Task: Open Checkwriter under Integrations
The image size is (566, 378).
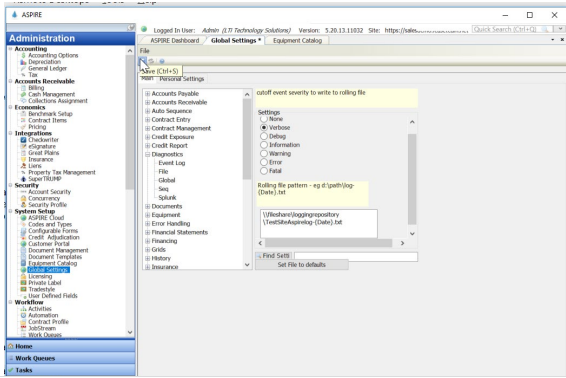Action: click(43, 140)
